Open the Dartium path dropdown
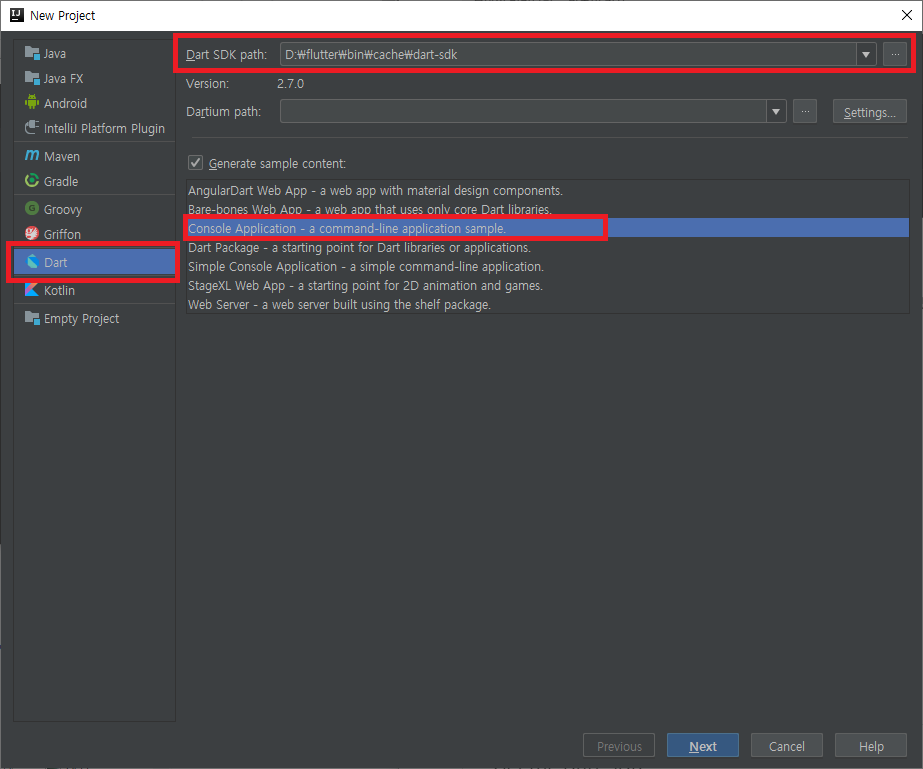The height and width of the screenshot is (769, 923). pos(776,111)
